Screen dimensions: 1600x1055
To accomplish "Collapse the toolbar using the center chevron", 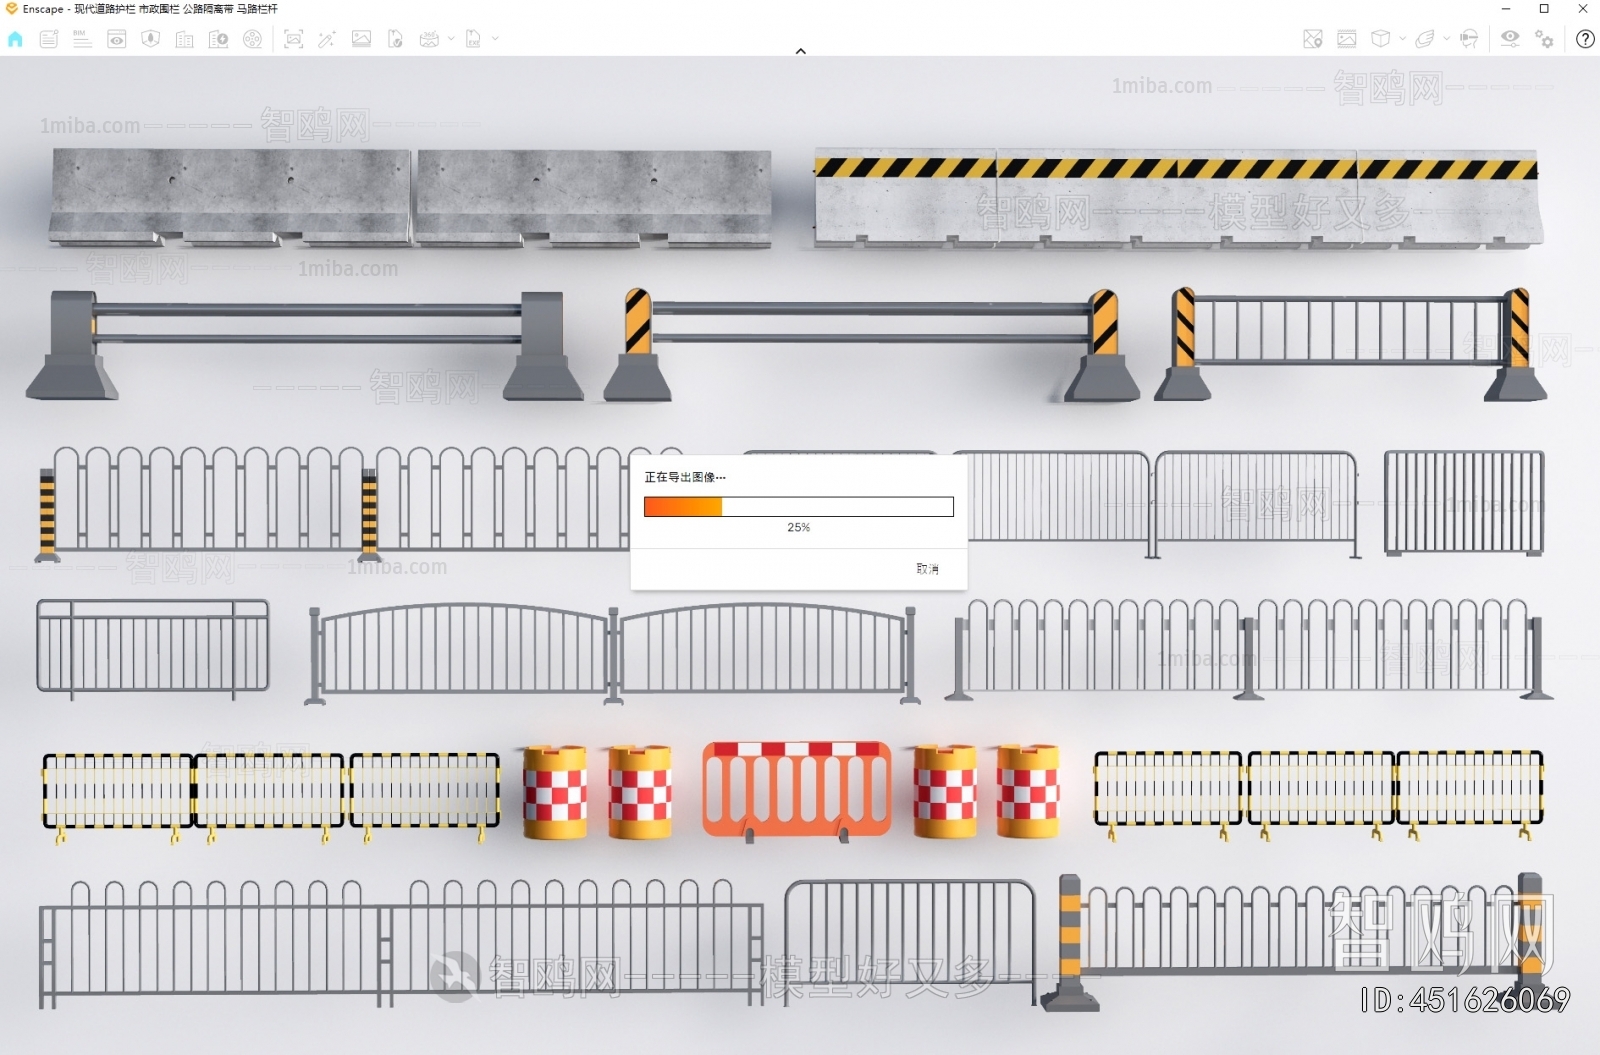I will pyautogui.click(x=800, y=51).
